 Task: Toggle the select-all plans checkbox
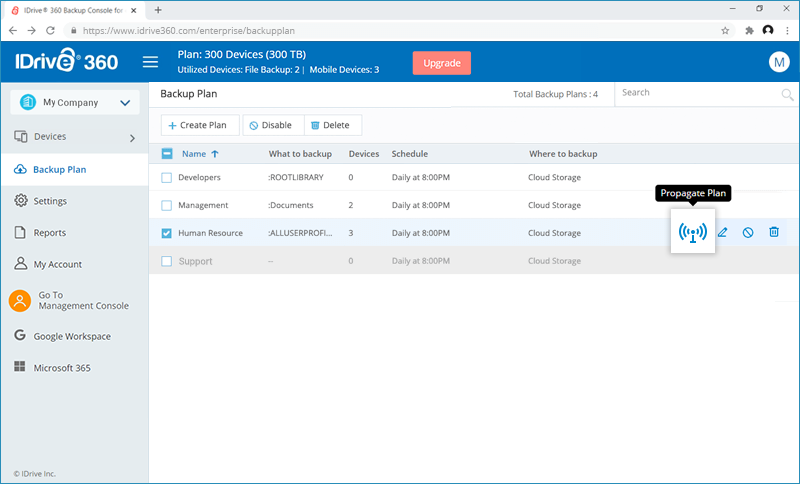[x=167, y=154]
